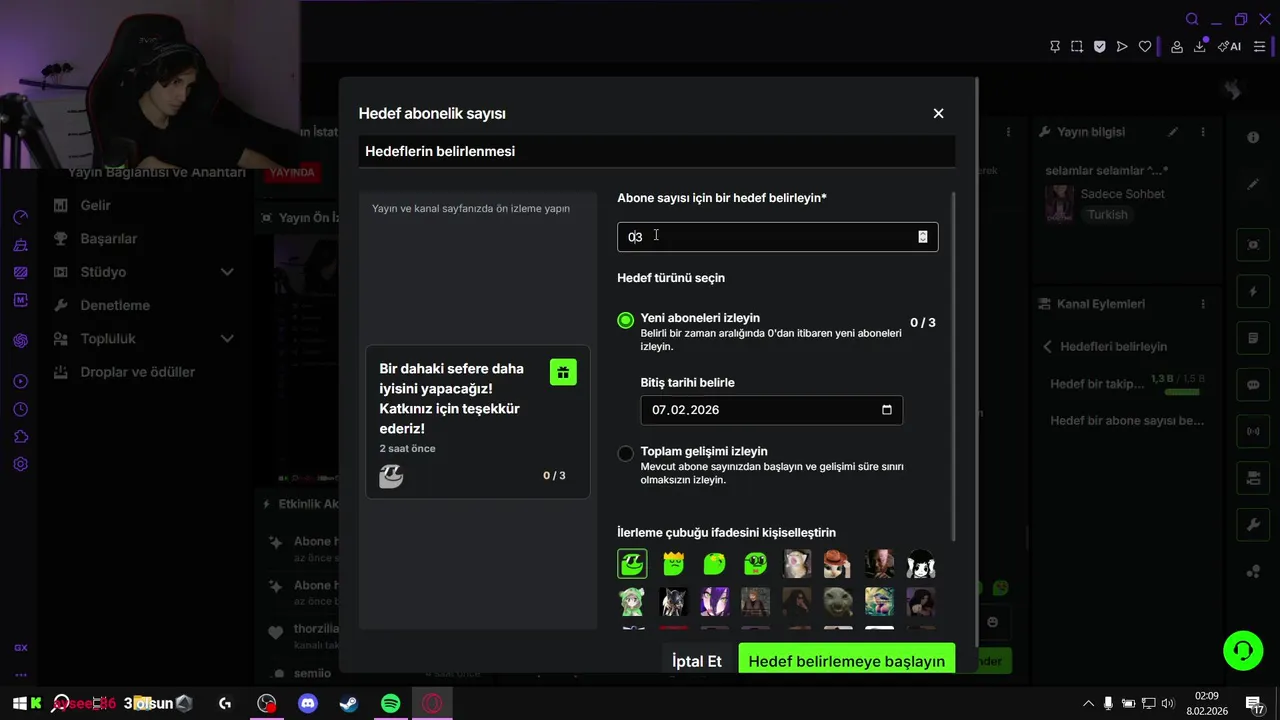This screenshot has width=1280, height=720.
Task: Click the green gift icon in preview card
Action: 563,372
